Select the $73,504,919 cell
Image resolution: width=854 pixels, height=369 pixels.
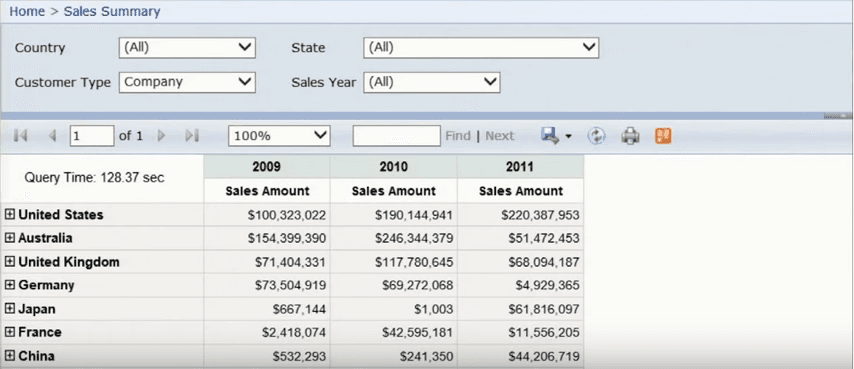267,285
